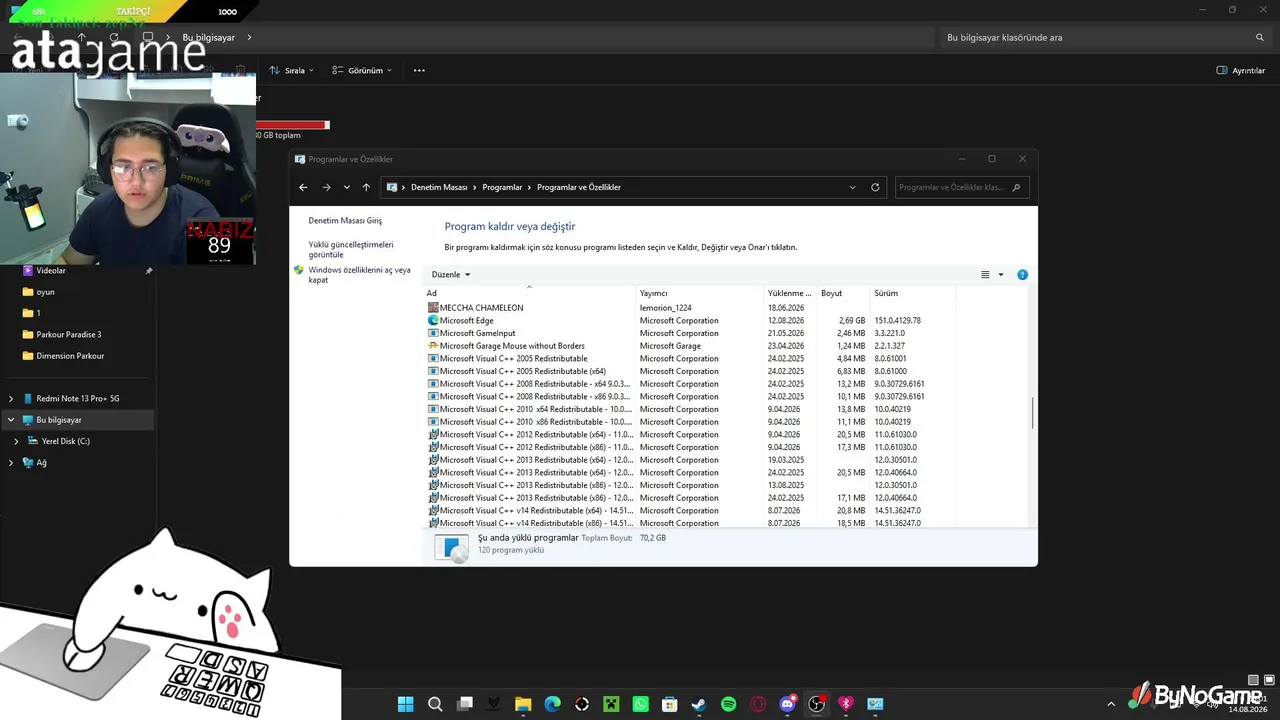
Task: Select Videolar folder in sidebar
Action: 78,271
